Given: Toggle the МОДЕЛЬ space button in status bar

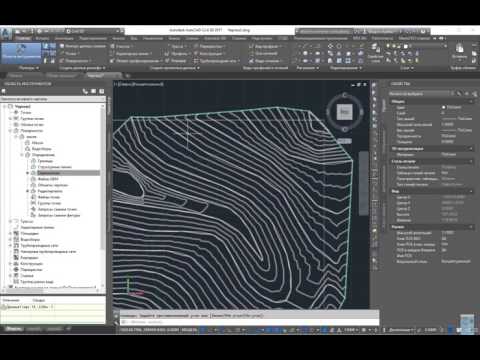Looking at the screenshot, I should pyautogui.click(x=188, y=330).
